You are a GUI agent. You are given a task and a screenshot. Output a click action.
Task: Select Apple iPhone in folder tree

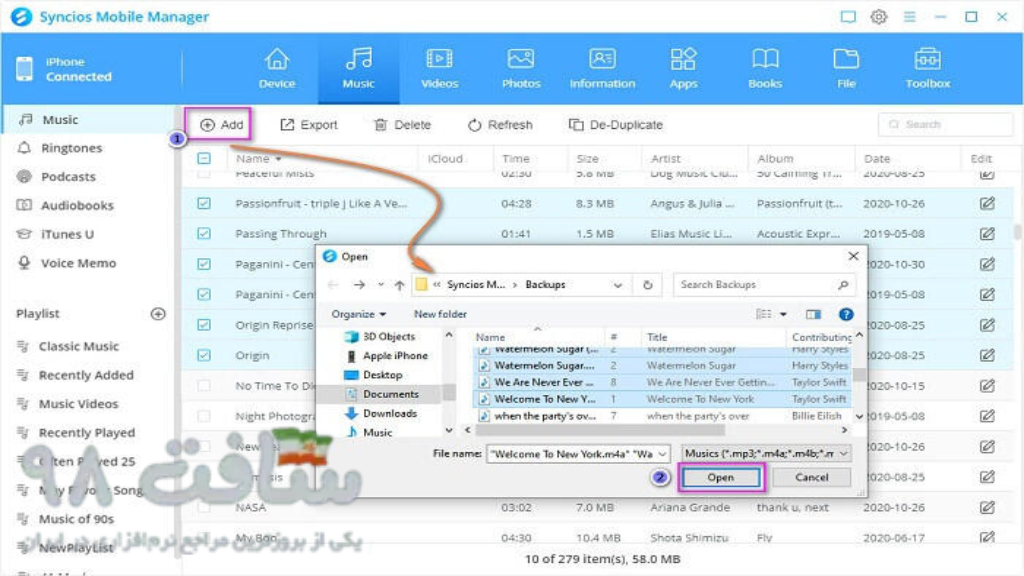(387, 355)
